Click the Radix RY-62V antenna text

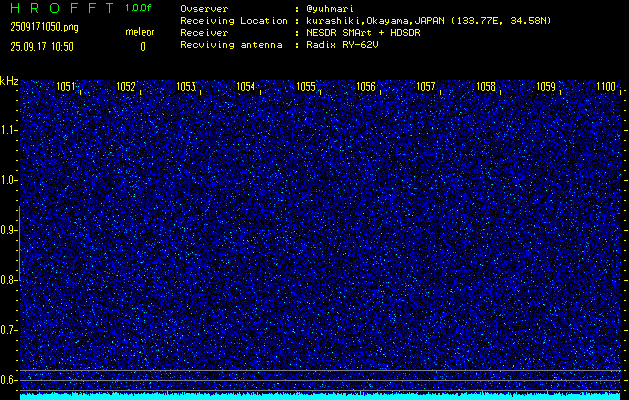tap(342, 45)
